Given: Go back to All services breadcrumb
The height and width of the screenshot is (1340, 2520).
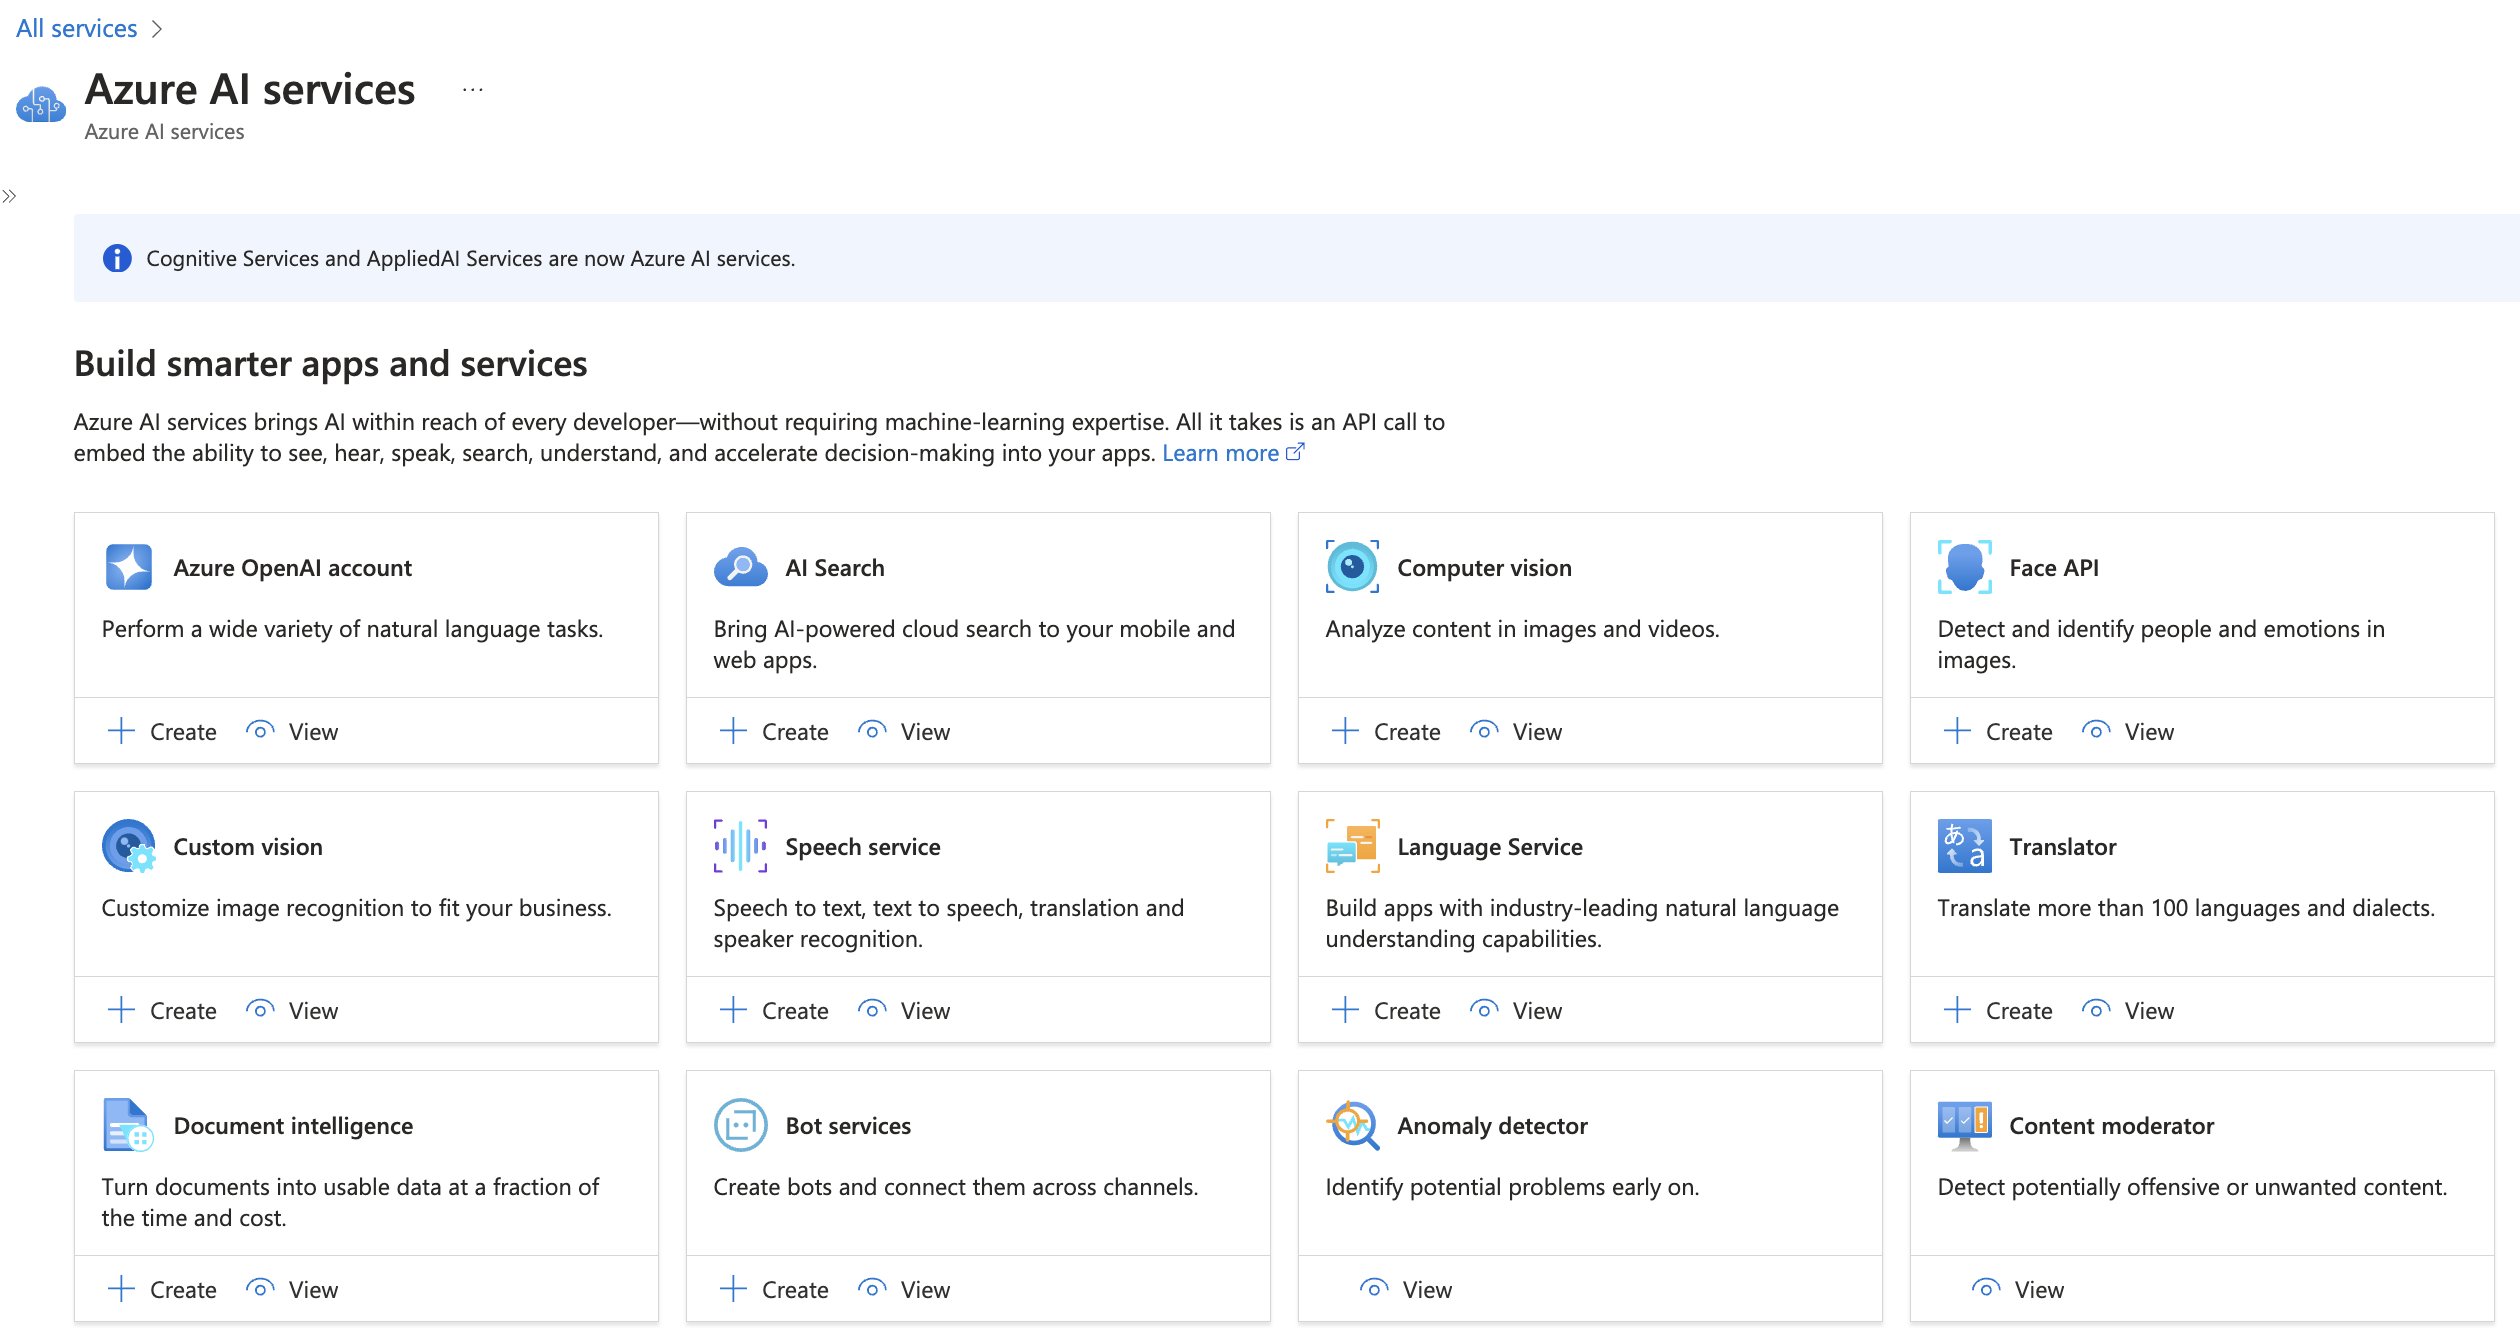Looking at the screenshot, I should (x=77, y=28).
